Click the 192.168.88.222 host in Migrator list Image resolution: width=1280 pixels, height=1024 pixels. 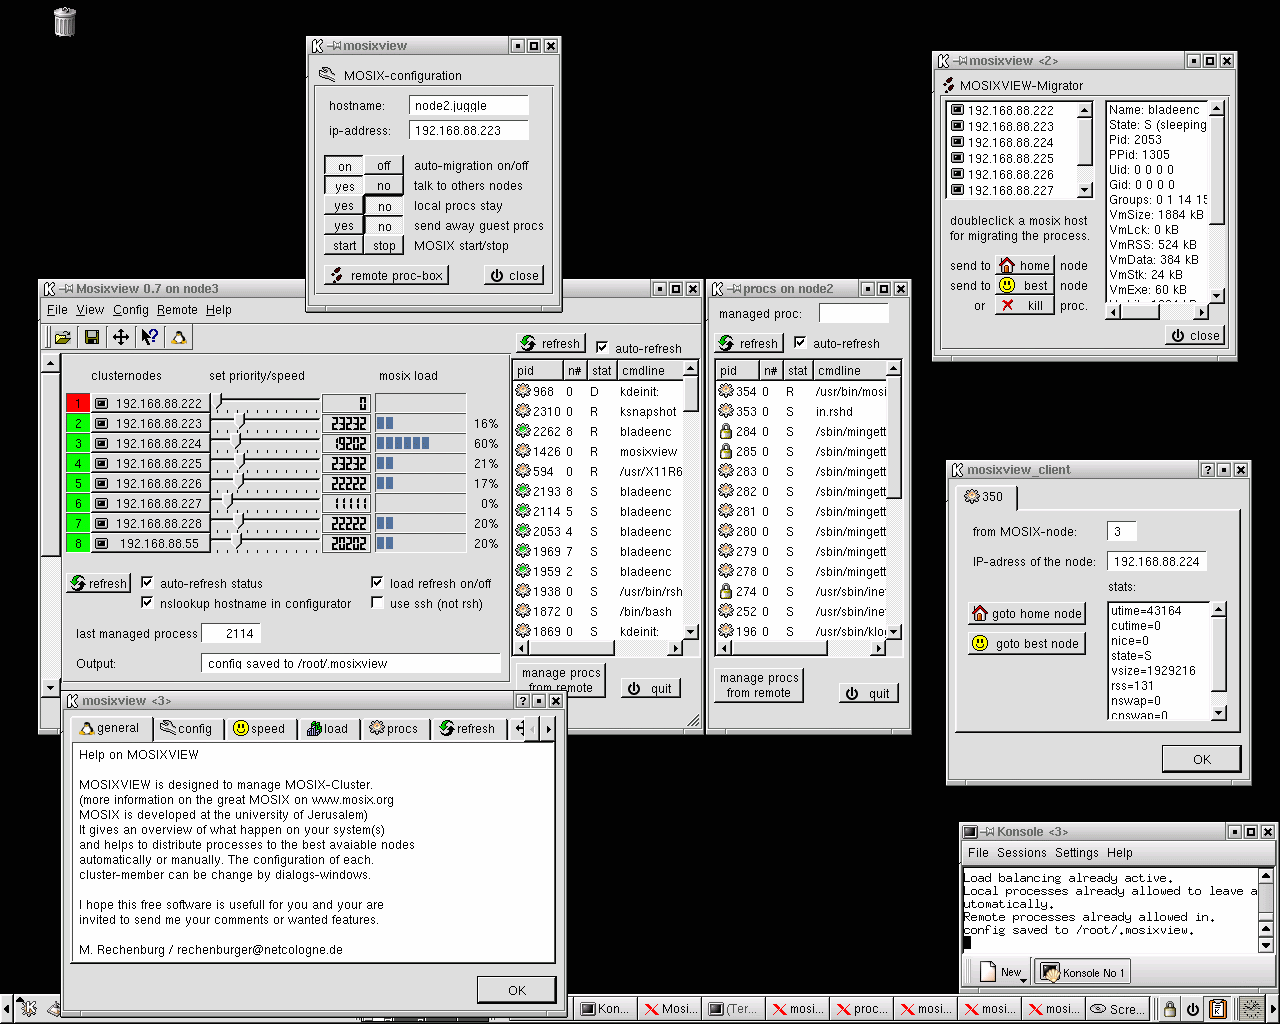coord(1011,110)
